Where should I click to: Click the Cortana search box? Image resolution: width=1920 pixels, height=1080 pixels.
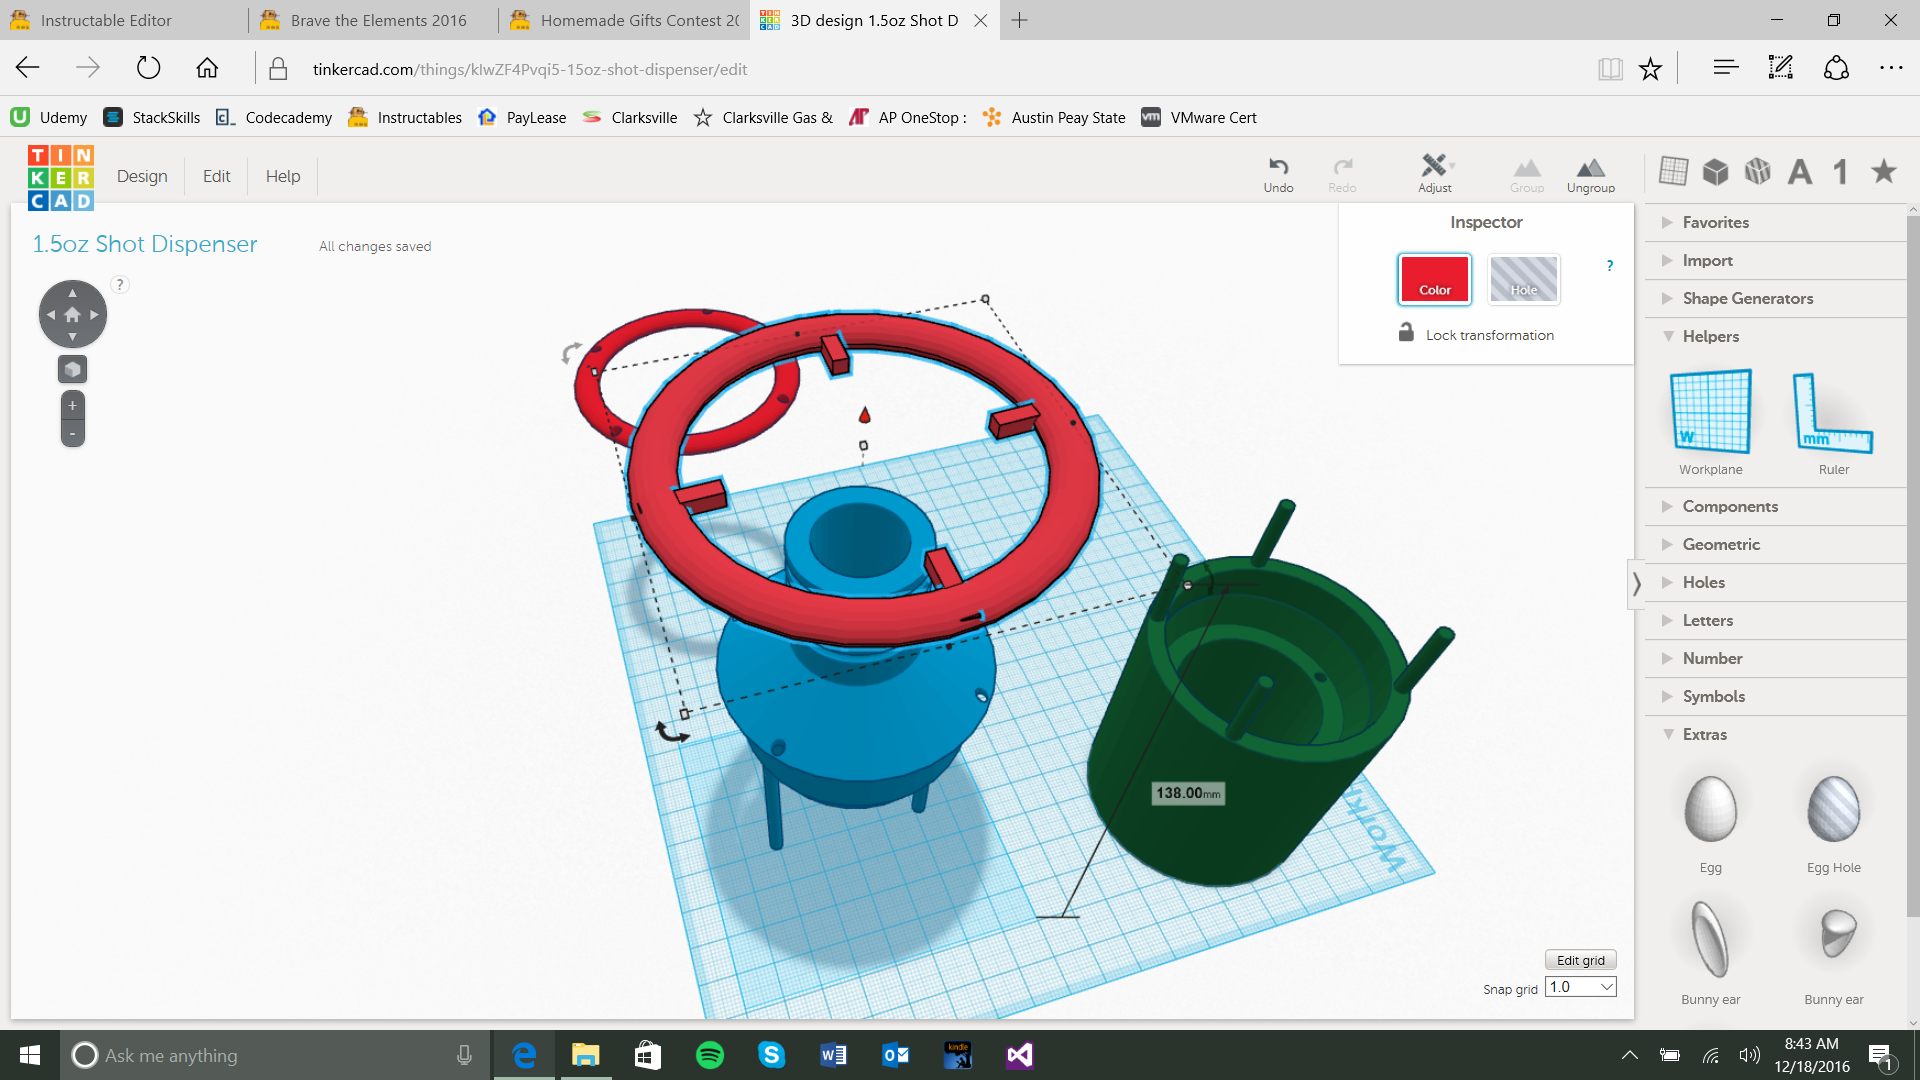tap(274, 1055)
